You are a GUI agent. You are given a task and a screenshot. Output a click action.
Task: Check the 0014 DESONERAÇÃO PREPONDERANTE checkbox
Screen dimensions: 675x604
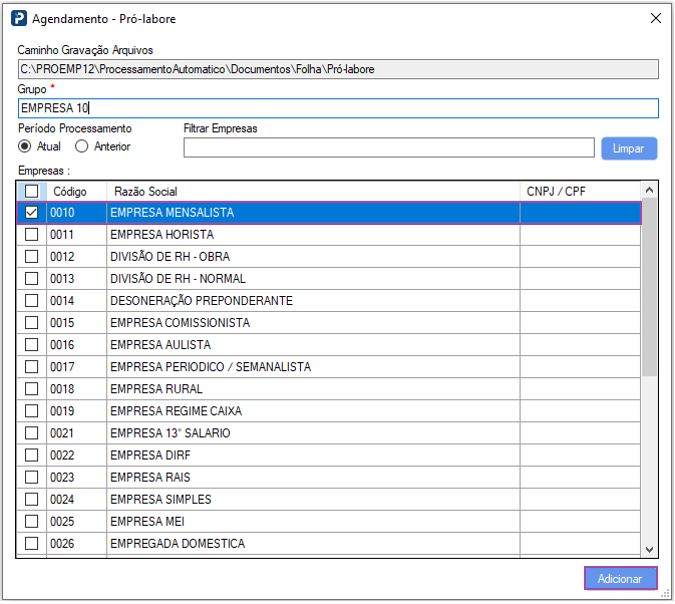point(31,300)
